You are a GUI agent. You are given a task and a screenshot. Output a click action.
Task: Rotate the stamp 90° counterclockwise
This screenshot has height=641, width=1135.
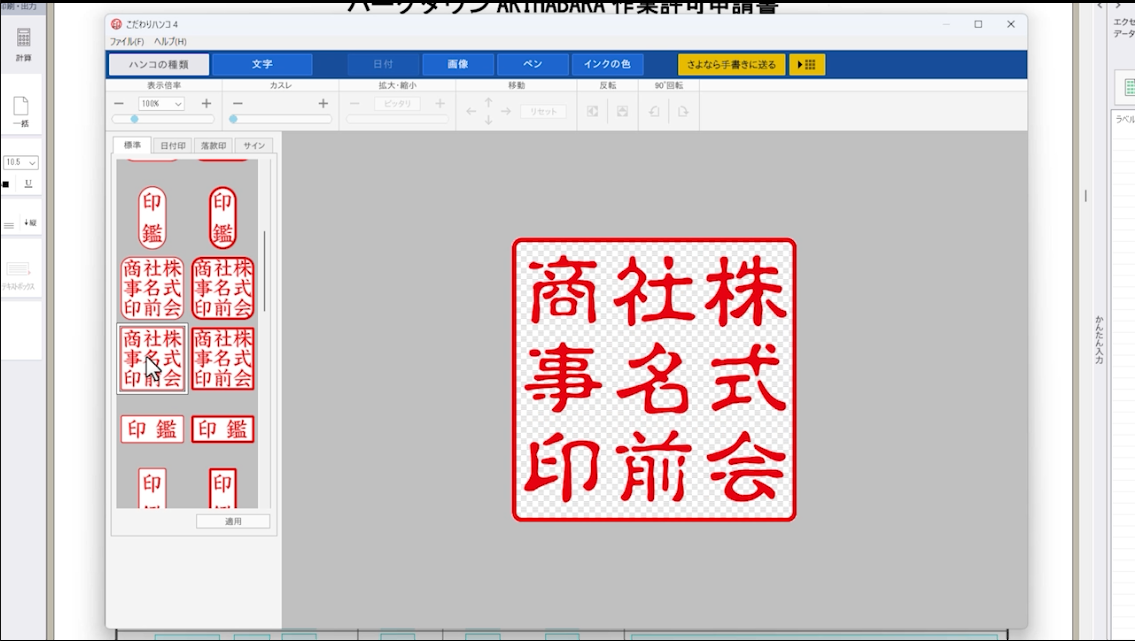point(654,111)
